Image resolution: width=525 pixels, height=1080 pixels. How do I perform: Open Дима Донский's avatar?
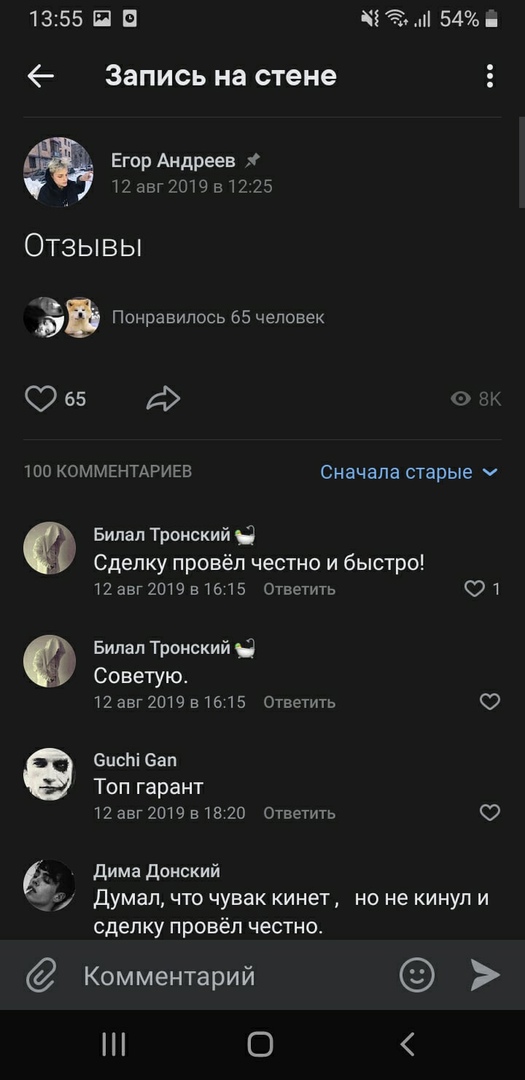(50, 886)
